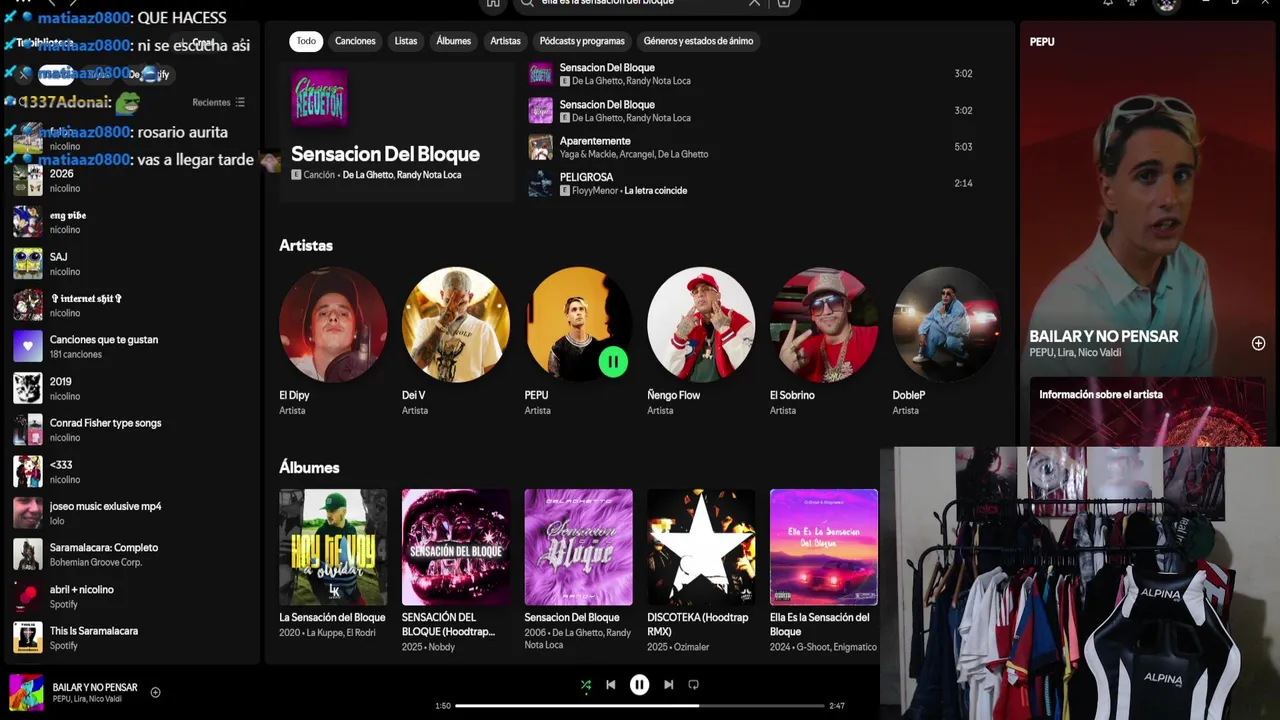1280x720 pixels.
Task: Open Ella Es la Sensación del Bloque album
Action: 824,547
